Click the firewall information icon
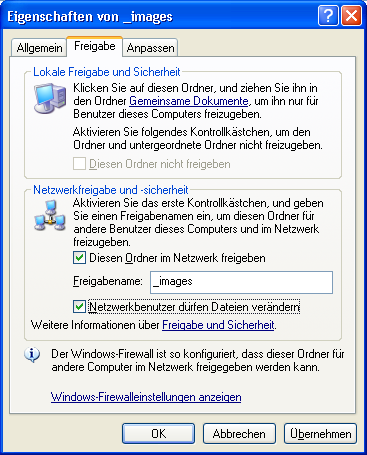Screen dimensions: 367x455 pyautogui.click(x=32, y=355)
